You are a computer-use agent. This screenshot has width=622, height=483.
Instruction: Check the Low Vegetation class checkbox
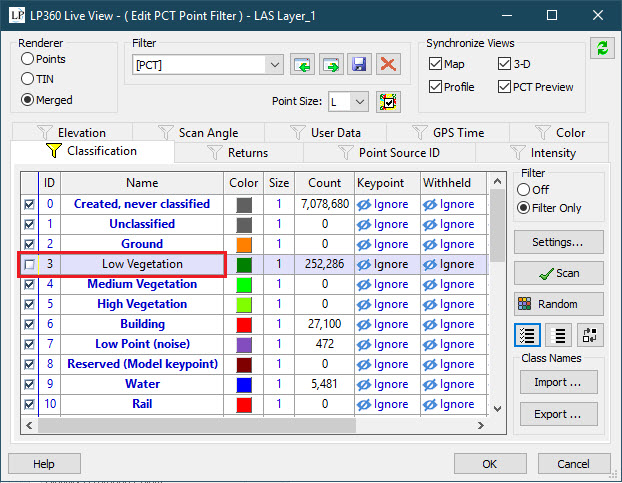[29, 264]
